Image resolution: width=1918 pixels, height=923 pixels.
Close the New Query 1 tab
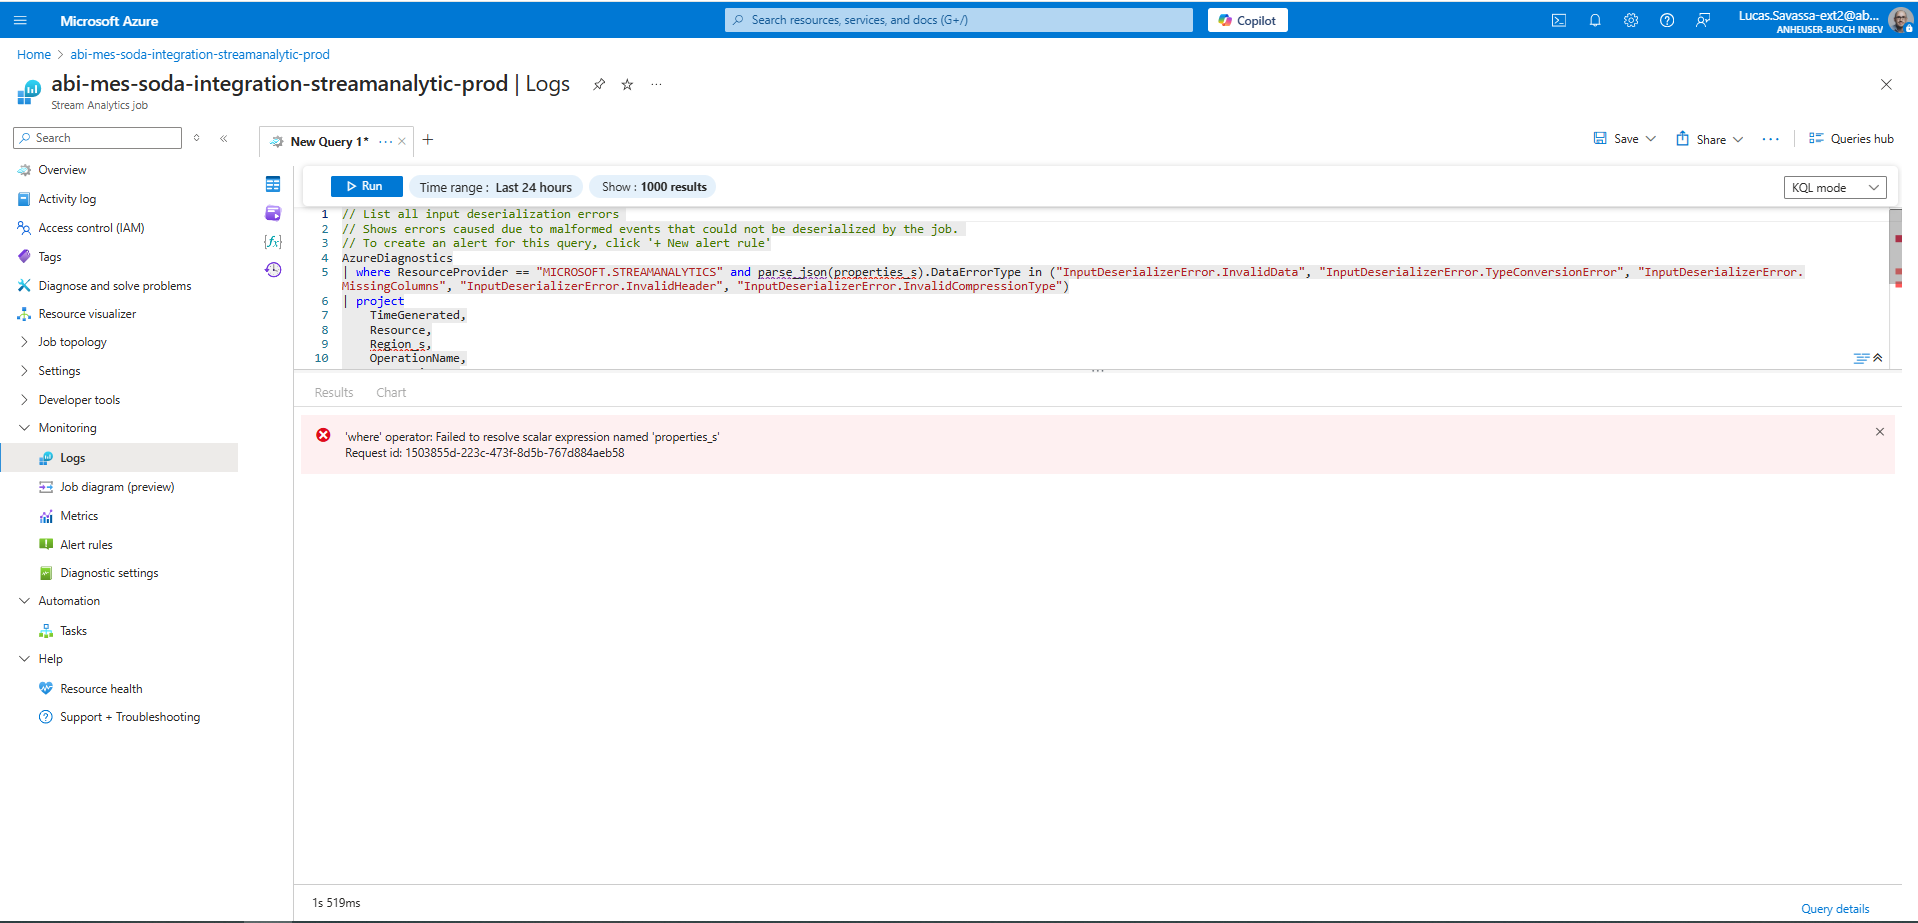coord(402,142)
